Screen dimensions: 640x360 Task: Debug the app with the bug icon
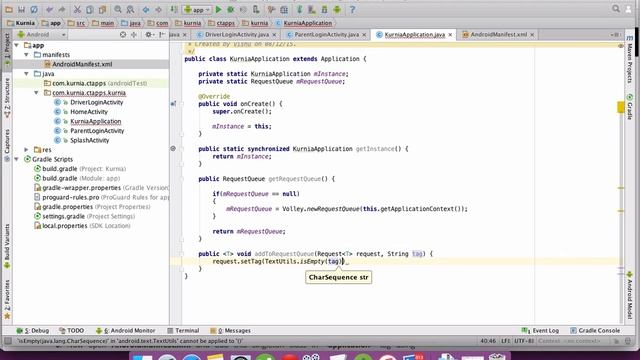(231, 9)
